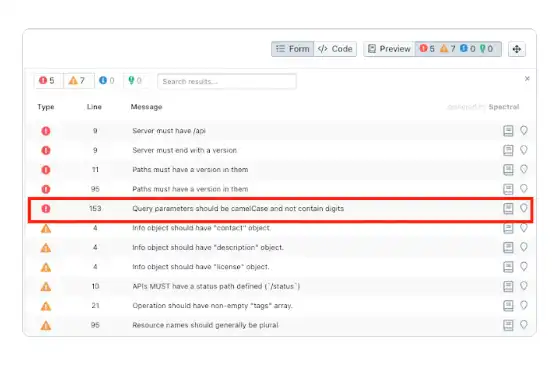Click hint bulb for resource names plural warning
The width and height of the screenshot is (554, 382).
pos(524,325)
